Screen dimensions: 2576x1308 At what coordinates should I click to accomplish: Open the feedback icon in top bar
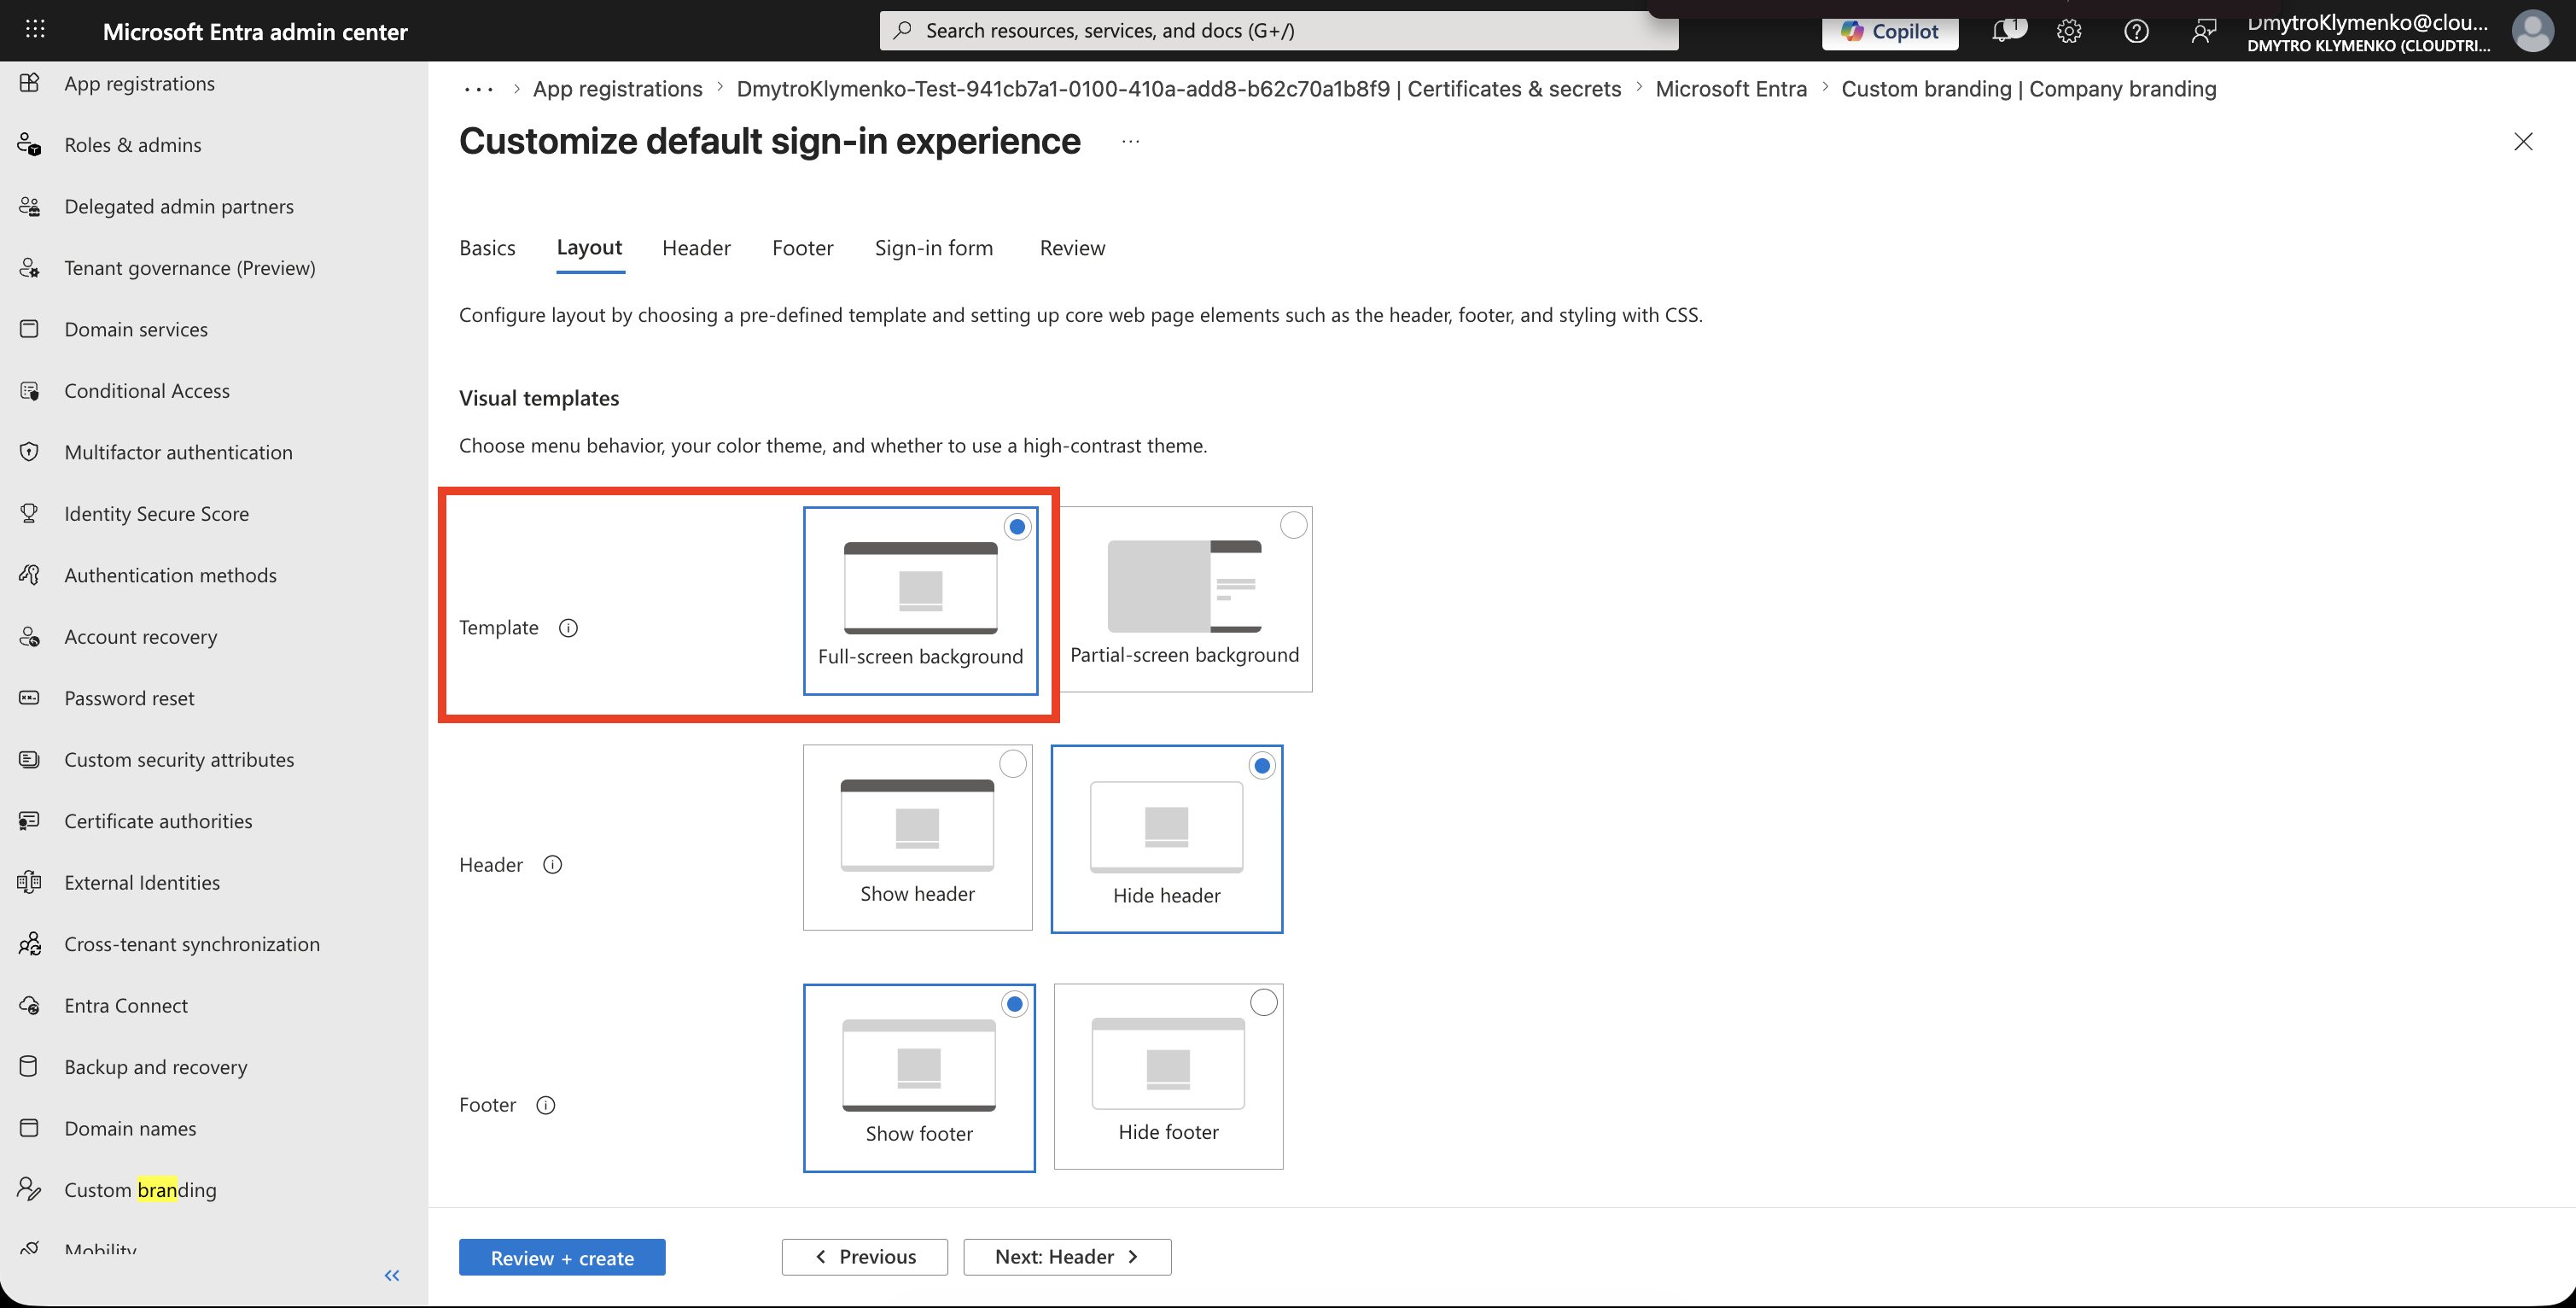click(x=2203, y=31)
